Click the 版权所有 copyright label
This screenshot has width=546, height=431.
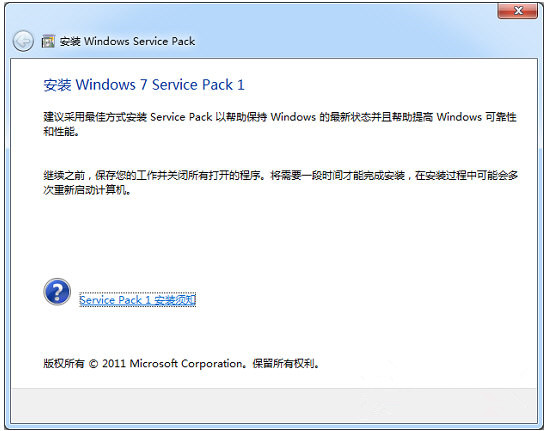click(x=64, y=363)
